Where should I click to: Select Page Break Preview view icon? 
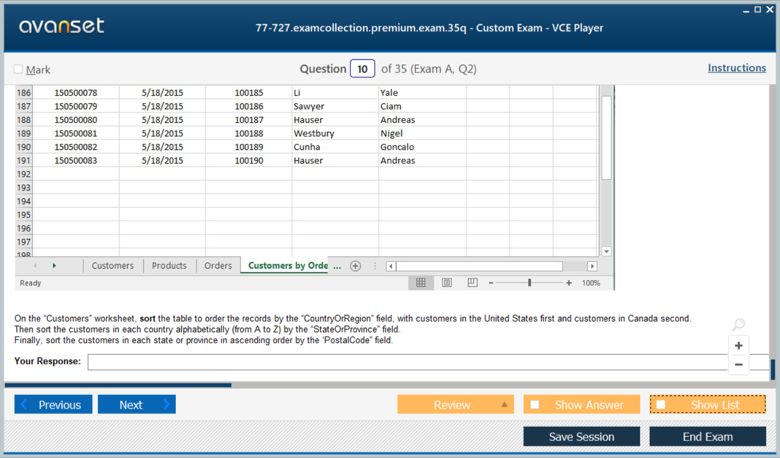472,283
